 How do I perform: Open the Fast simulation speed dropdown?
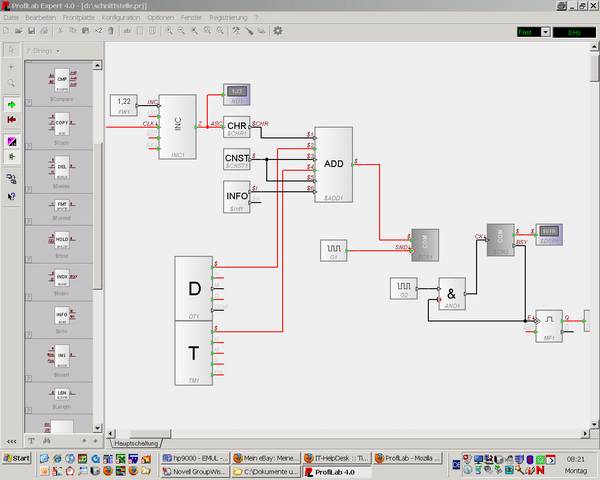point(546,32)
